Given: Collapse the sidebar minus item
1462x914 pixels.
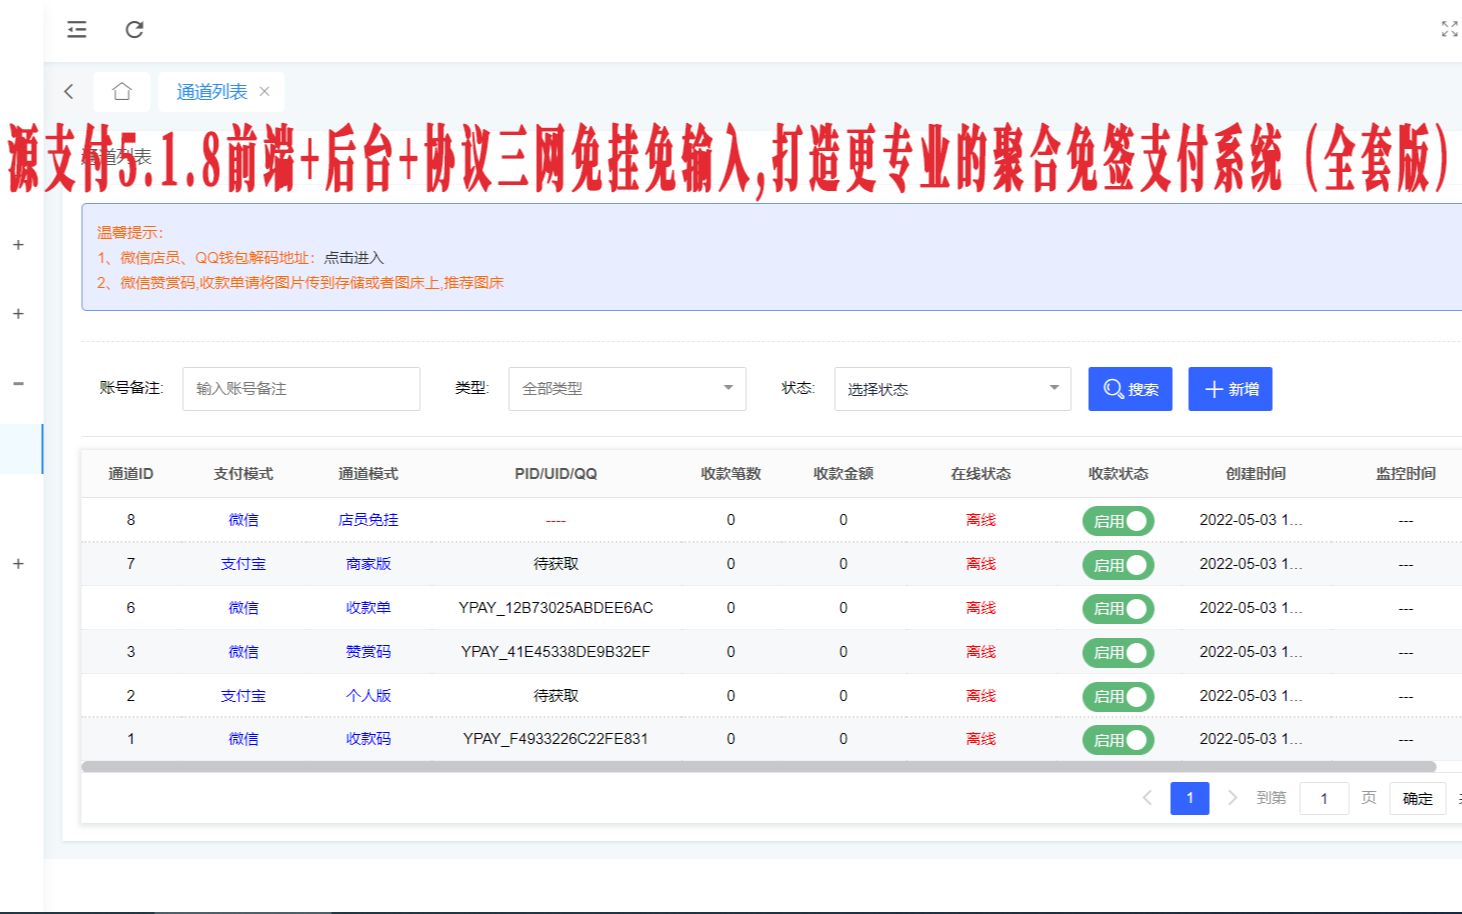Looking at the screenshot, I should coord(18,383).
